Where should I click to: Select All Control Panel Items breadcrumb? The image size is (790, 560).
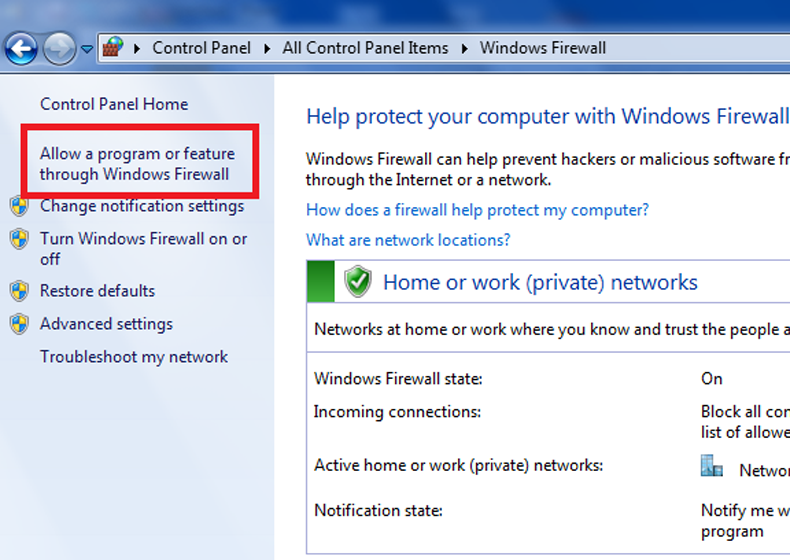pos(365,48)
